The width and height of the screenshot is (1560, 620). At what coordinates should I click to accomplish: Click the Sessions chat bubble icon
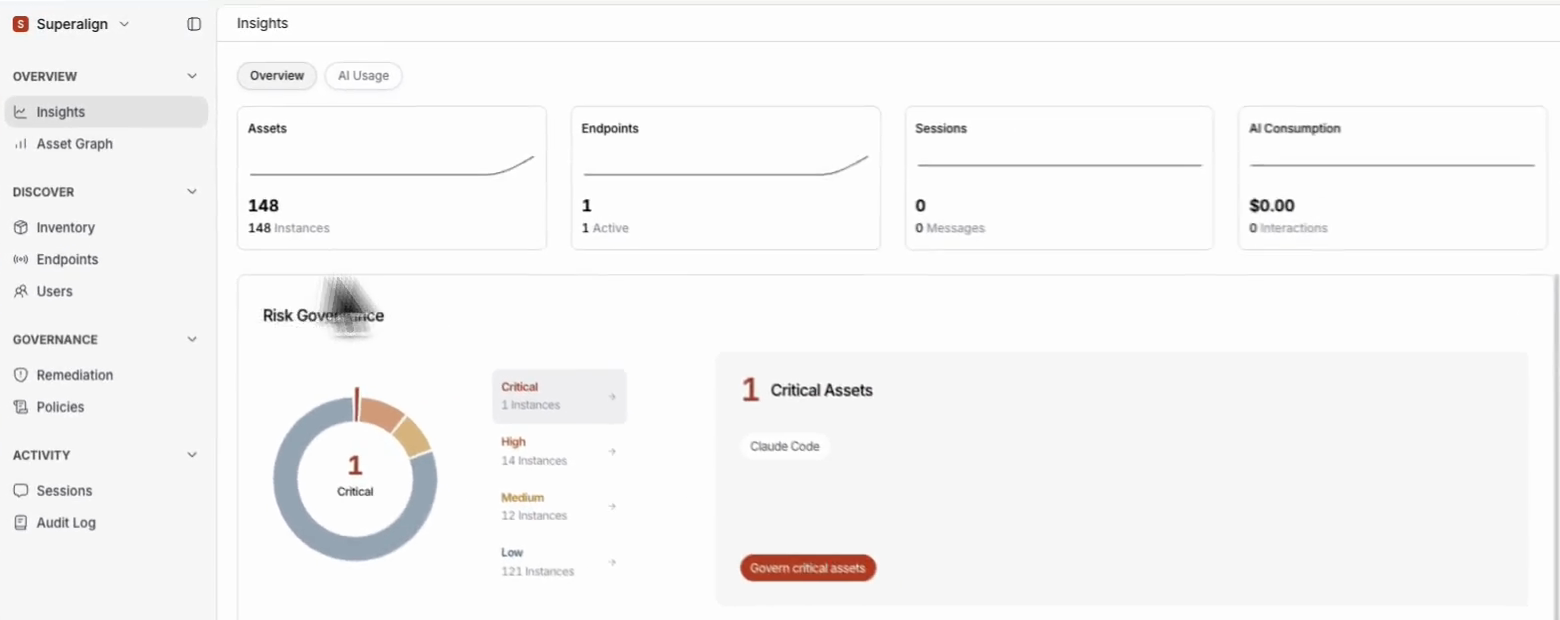(x=21, y=491)
